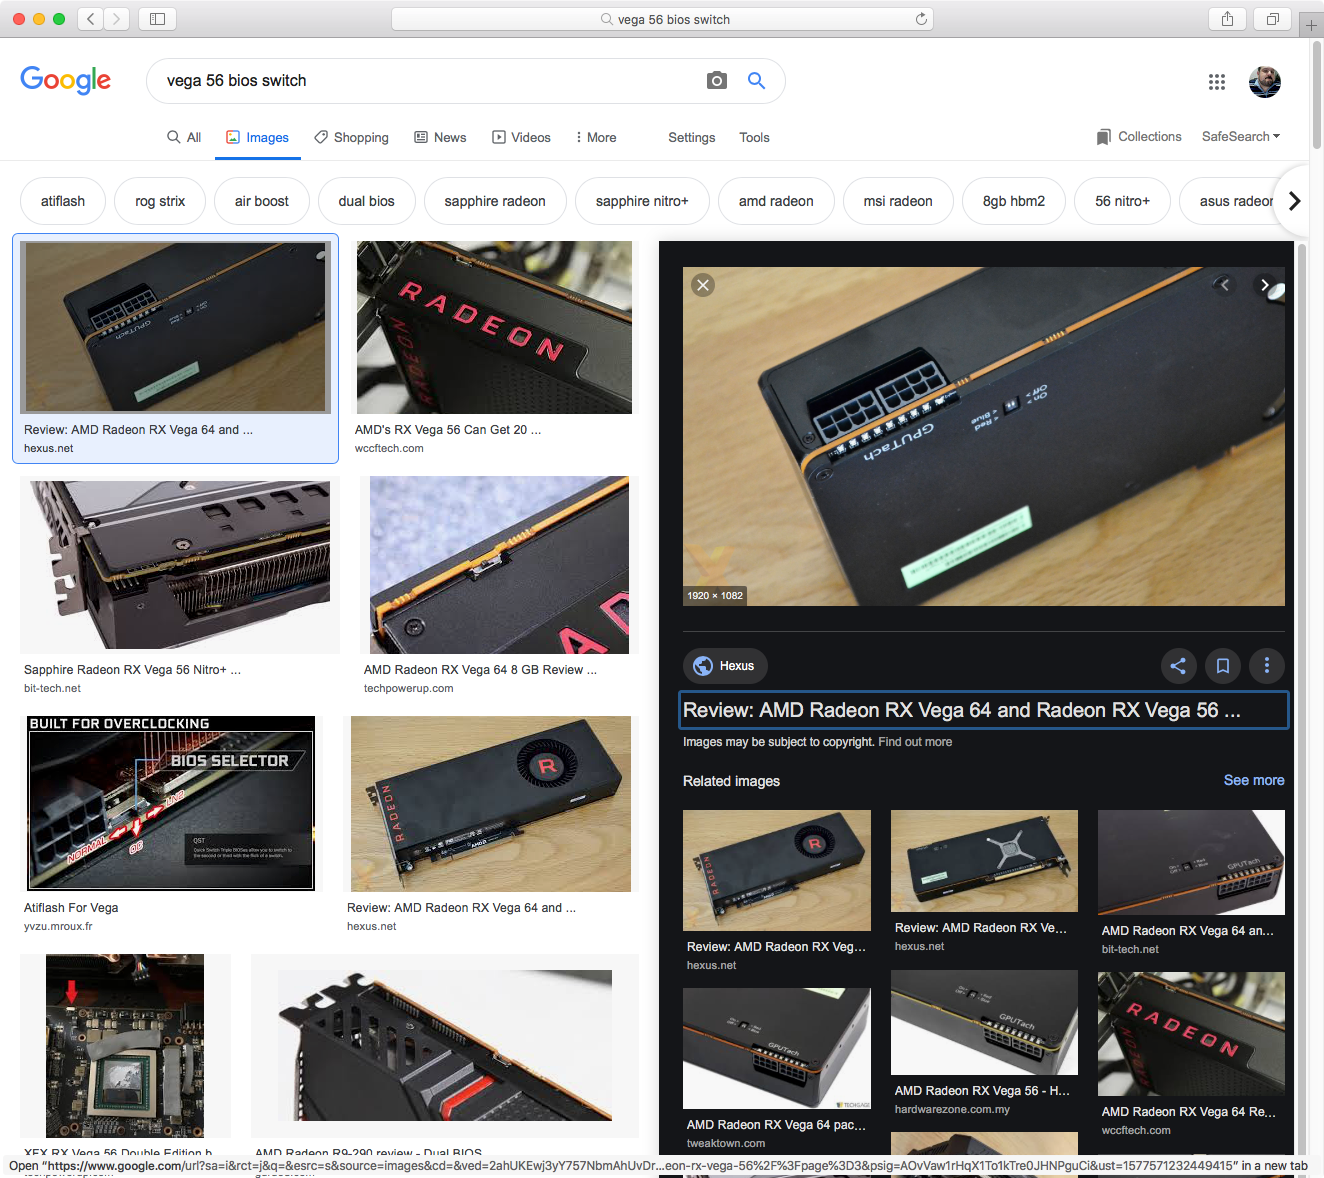The image size is (1324, 1178).
Task: Filter by the rog strix chip
Action: click(160, 201)
